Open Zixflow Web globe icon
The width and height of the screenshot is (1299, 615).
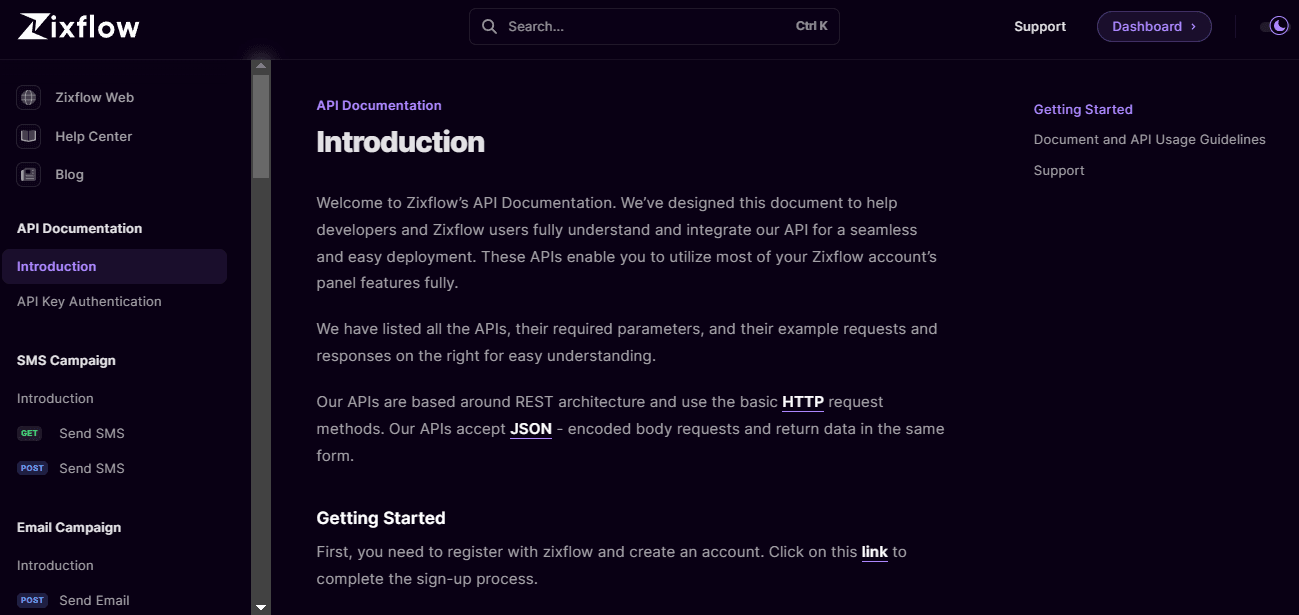click(29, 97)
